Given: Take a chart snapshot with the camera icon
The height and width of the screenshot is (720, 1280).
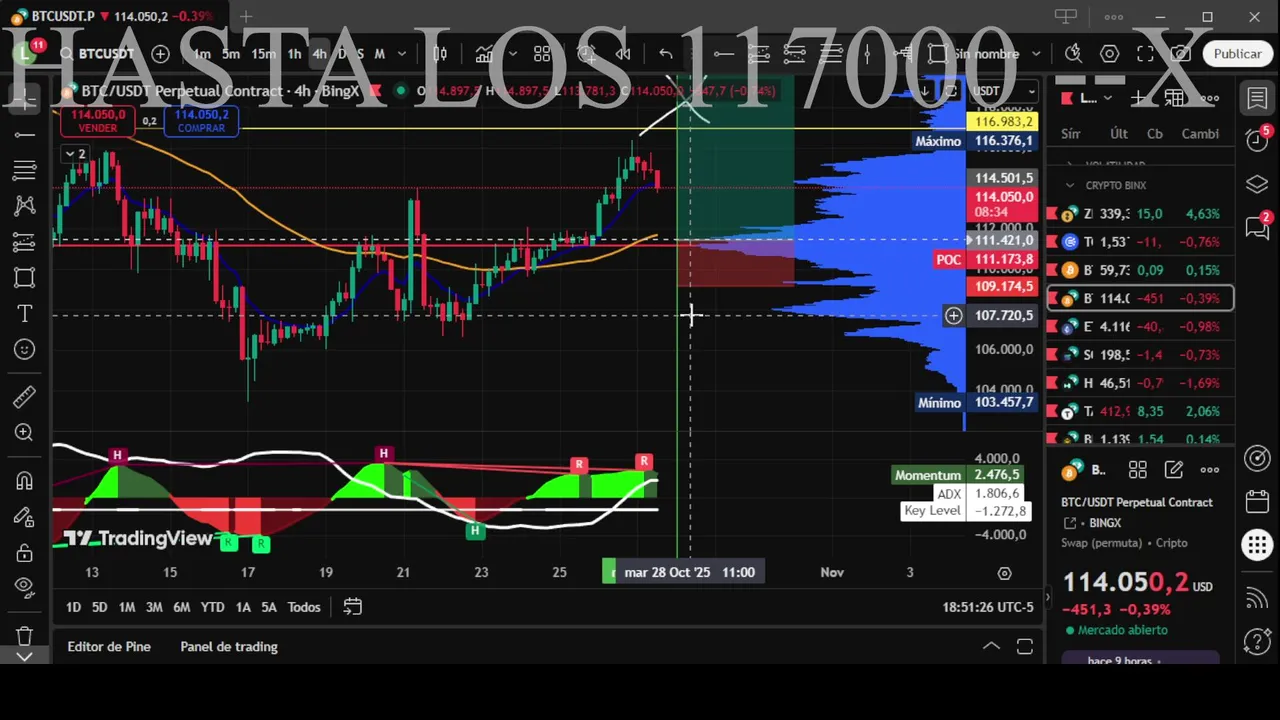Looking at the screenshot, I should pos(1182,54).
